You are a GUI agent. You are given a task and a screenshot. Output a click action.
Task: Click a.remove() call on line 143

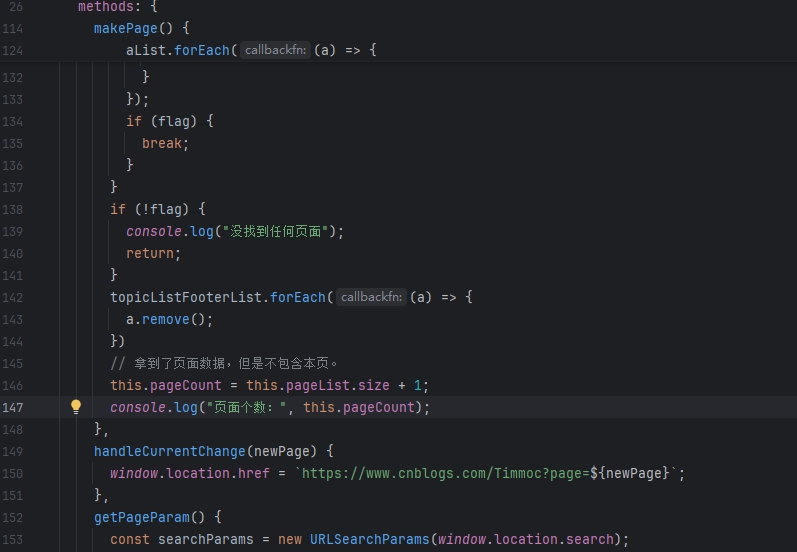point(169,319)
